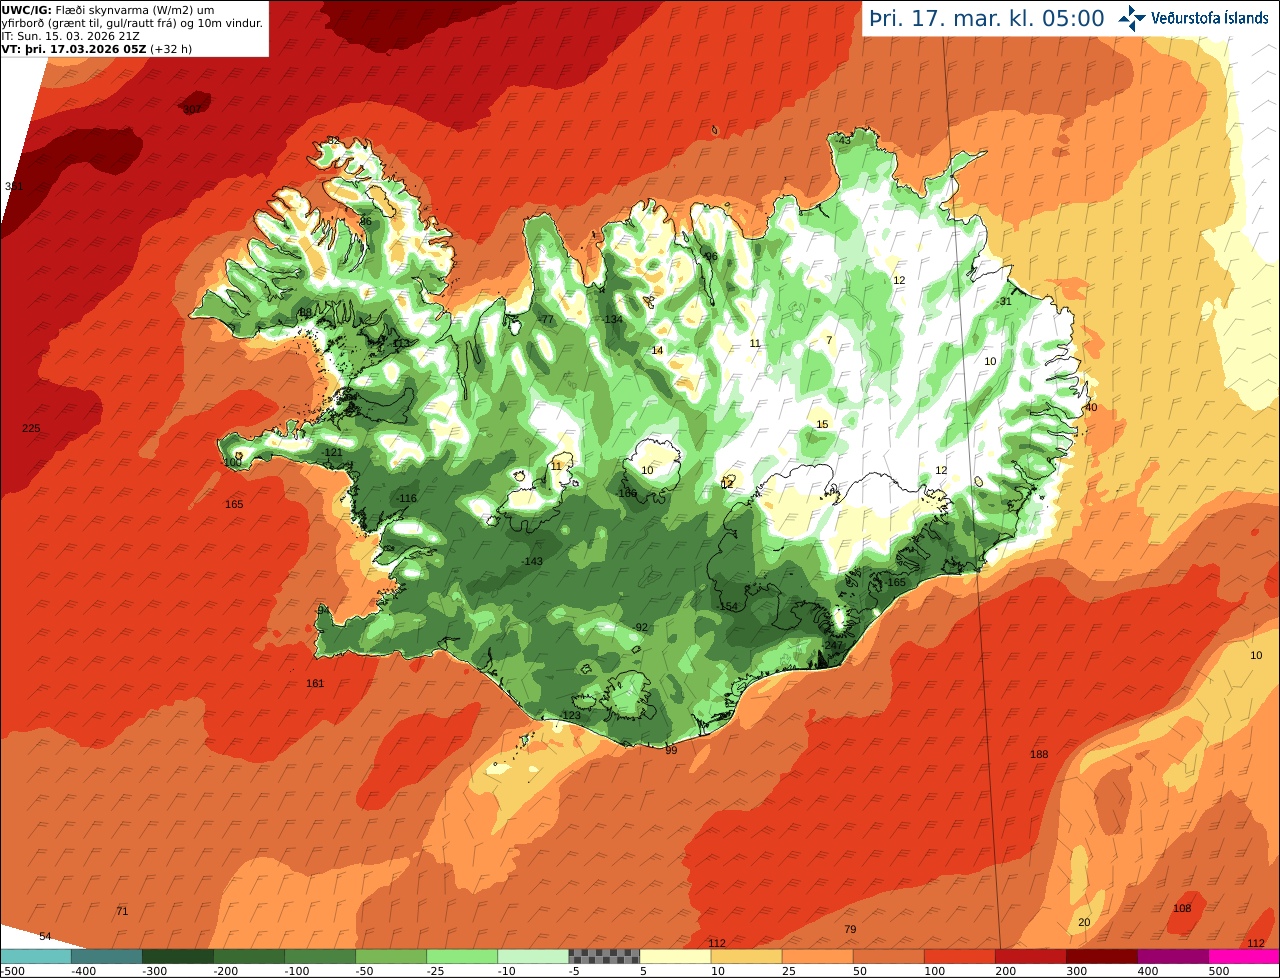Click the -154 value on the map
Screen dimensions: 1280x978
pyautogui.click(x=727, y=607)
